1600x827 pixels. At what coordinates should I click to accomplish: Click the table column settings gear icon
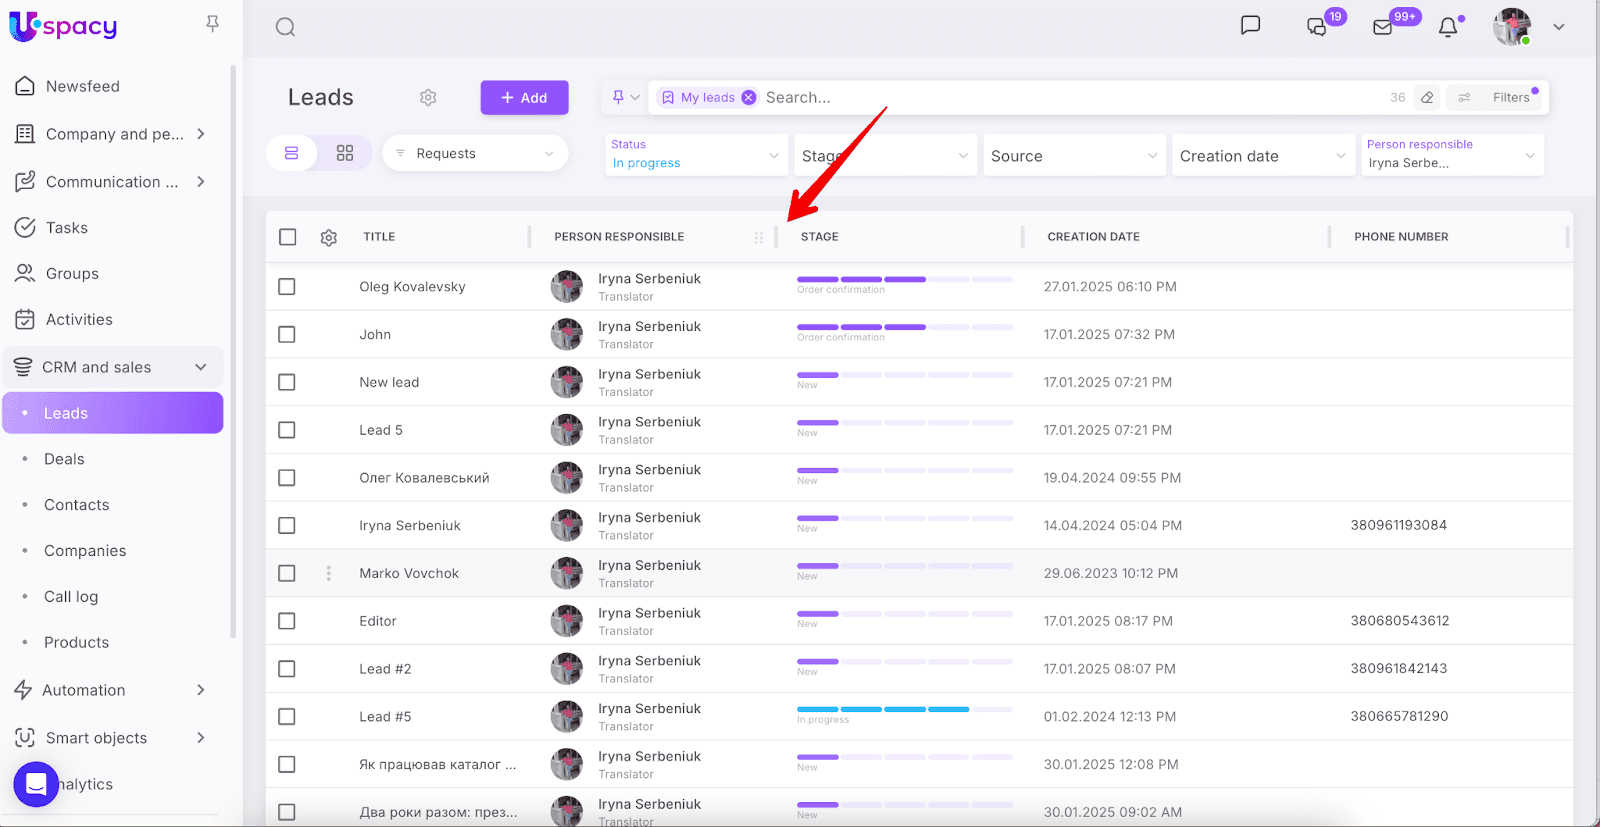(x=328, y=237)
